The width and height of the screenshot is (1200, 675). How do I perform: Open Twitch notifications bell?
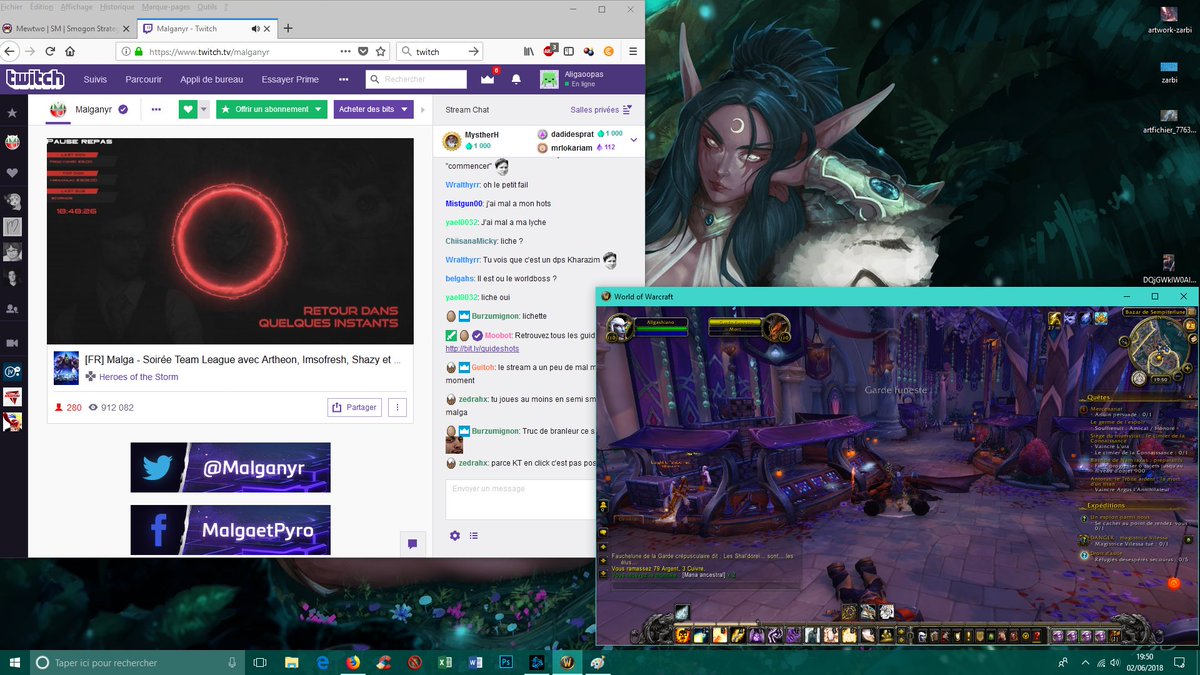click(x=516, y=79)
